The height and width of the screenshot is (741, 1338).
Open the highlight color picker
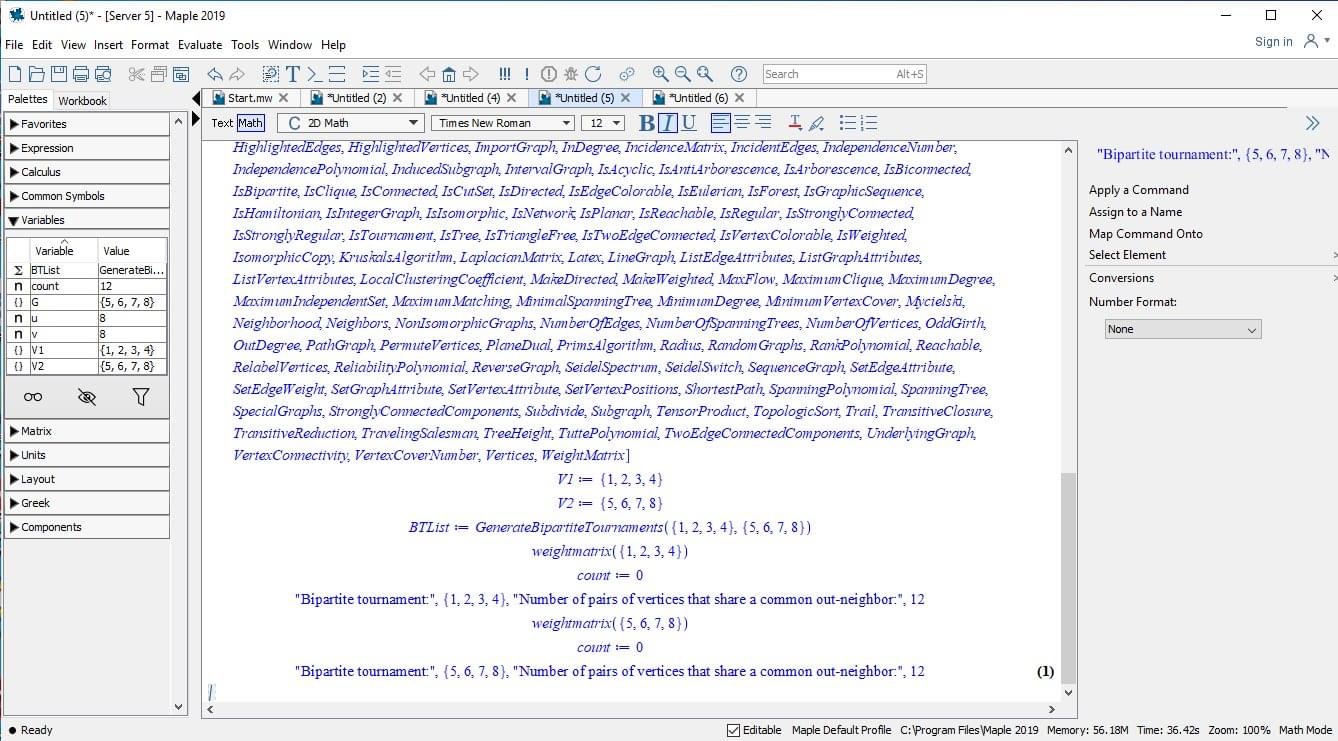(x=817, y=123)
